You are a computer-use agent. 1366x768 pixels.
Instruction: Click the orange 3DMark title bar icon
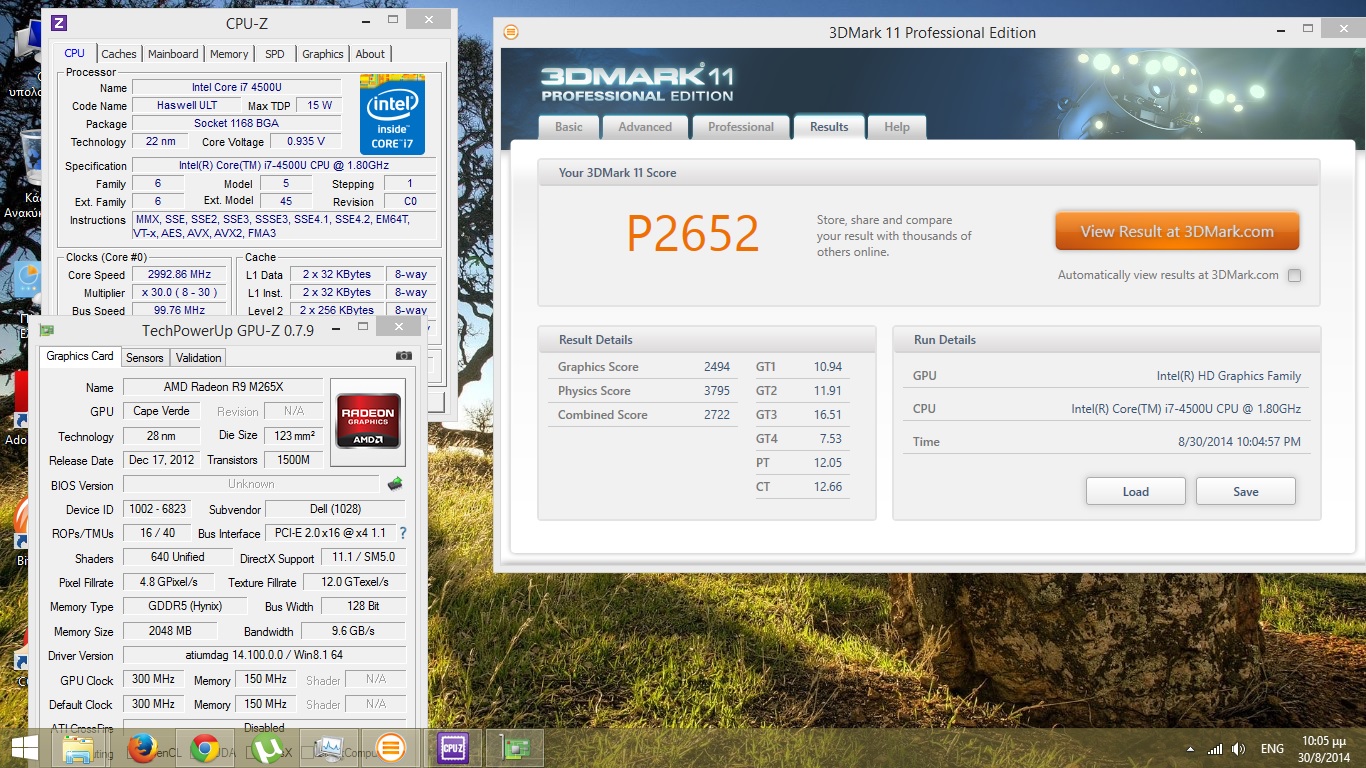pyautogui.click(x=511, y=32)
